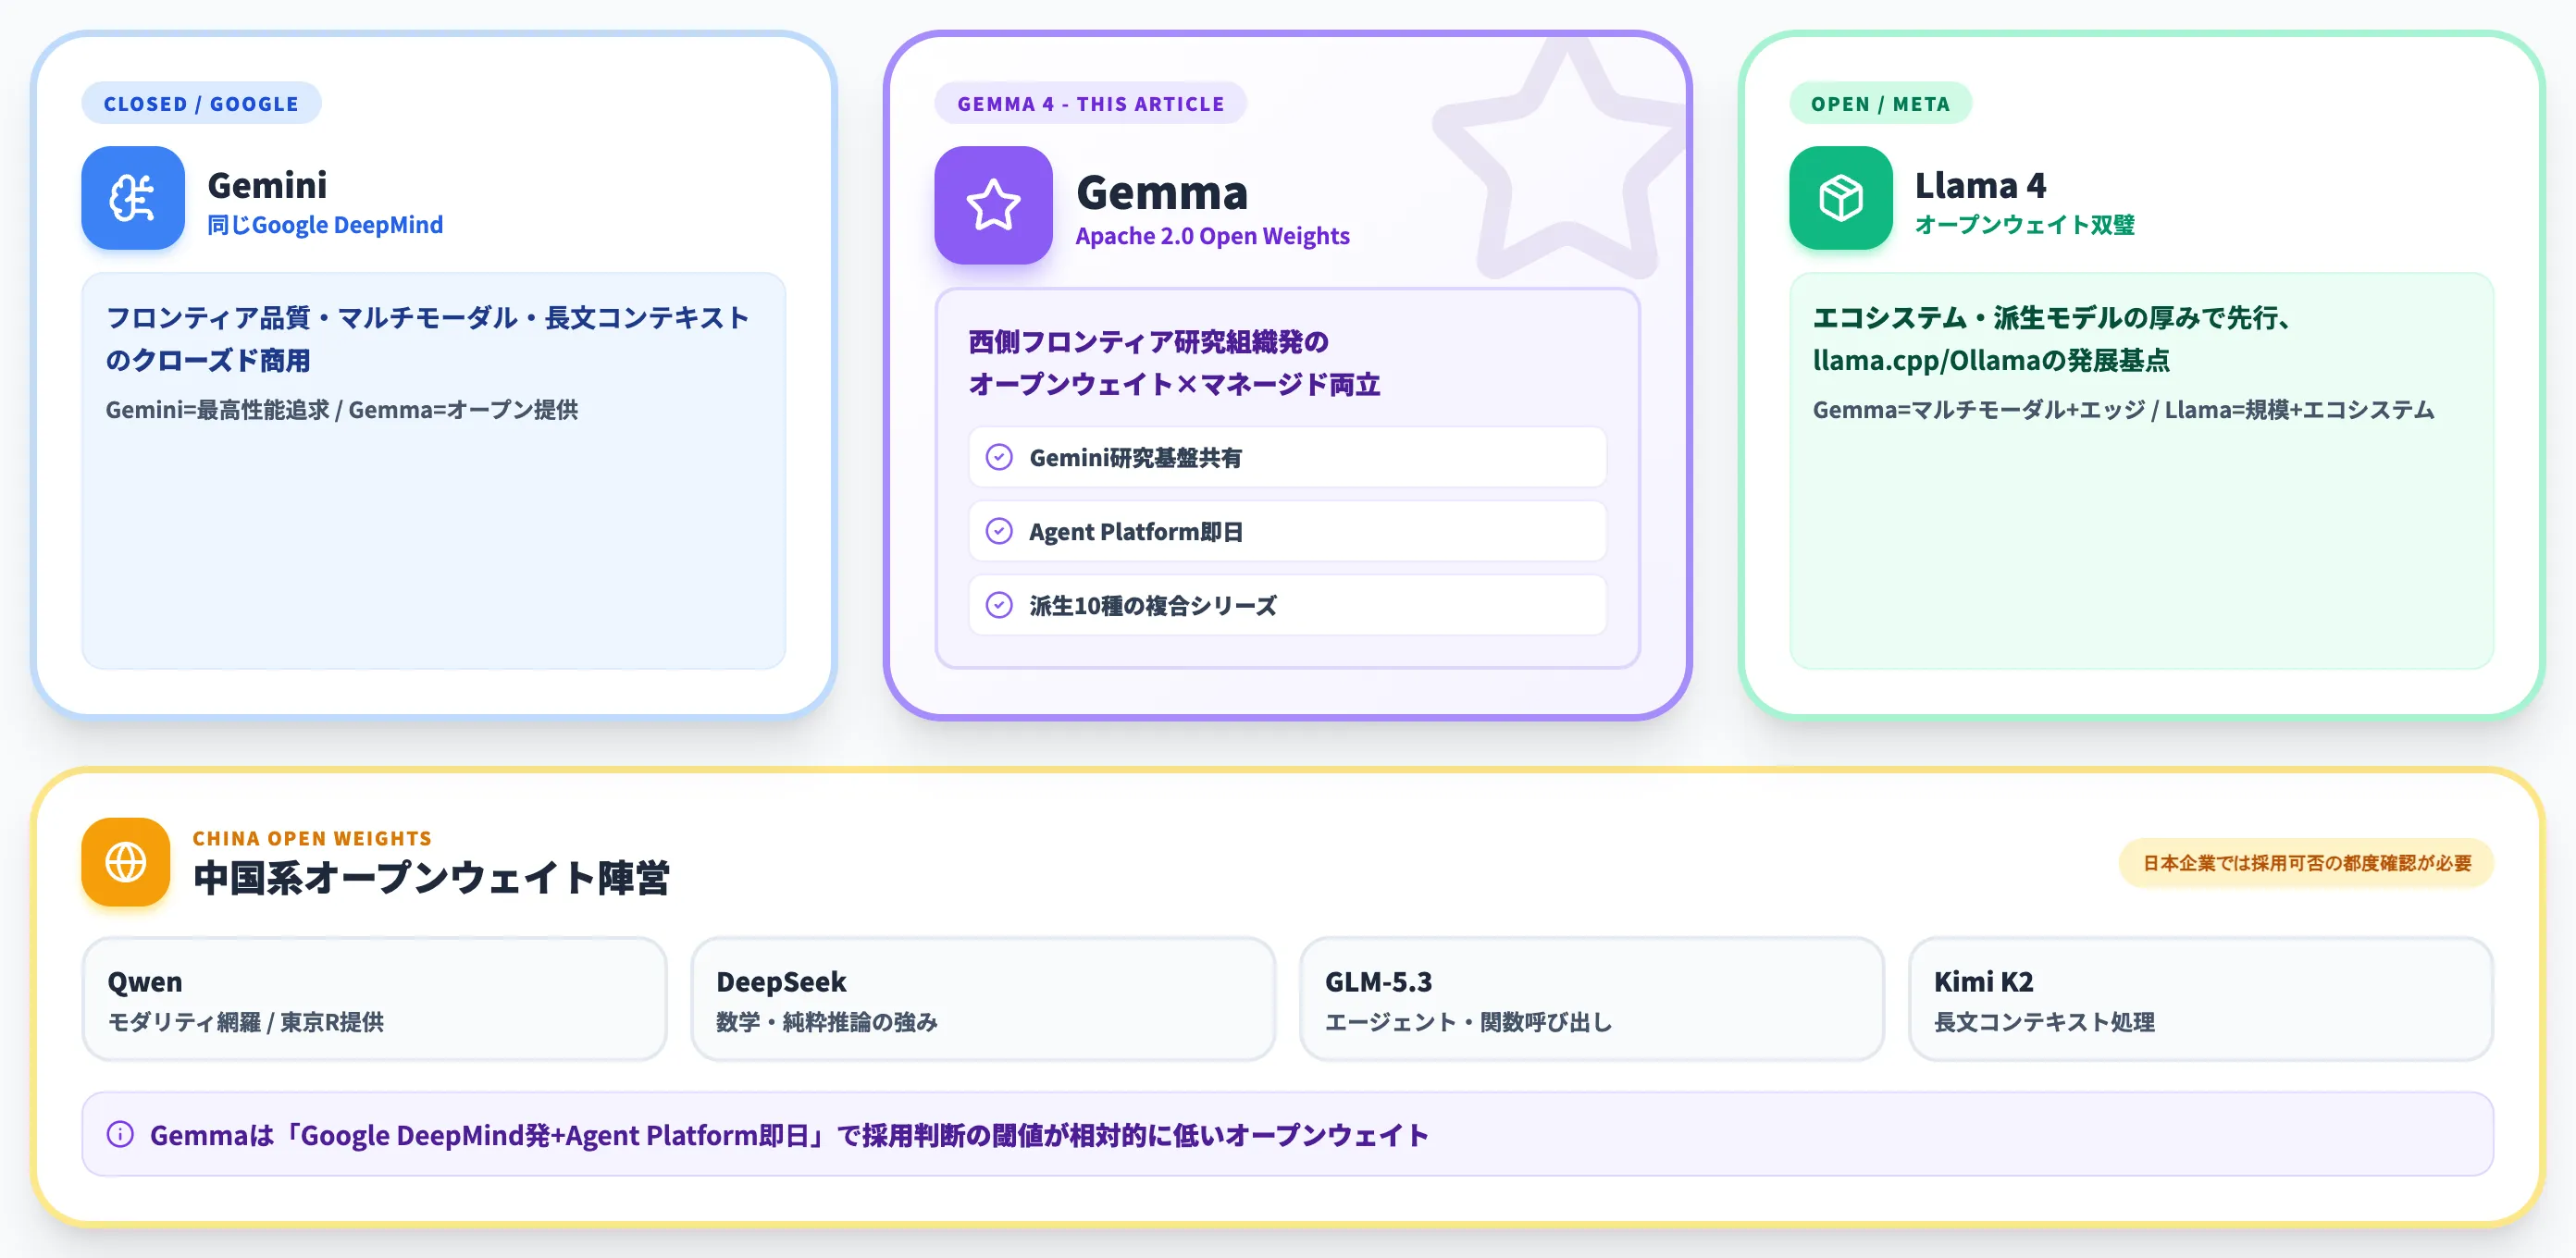The width and height of the screenshot is (2576, 1258).
Task: Open the GLM-5.3 card
Action: (1592, 998)
